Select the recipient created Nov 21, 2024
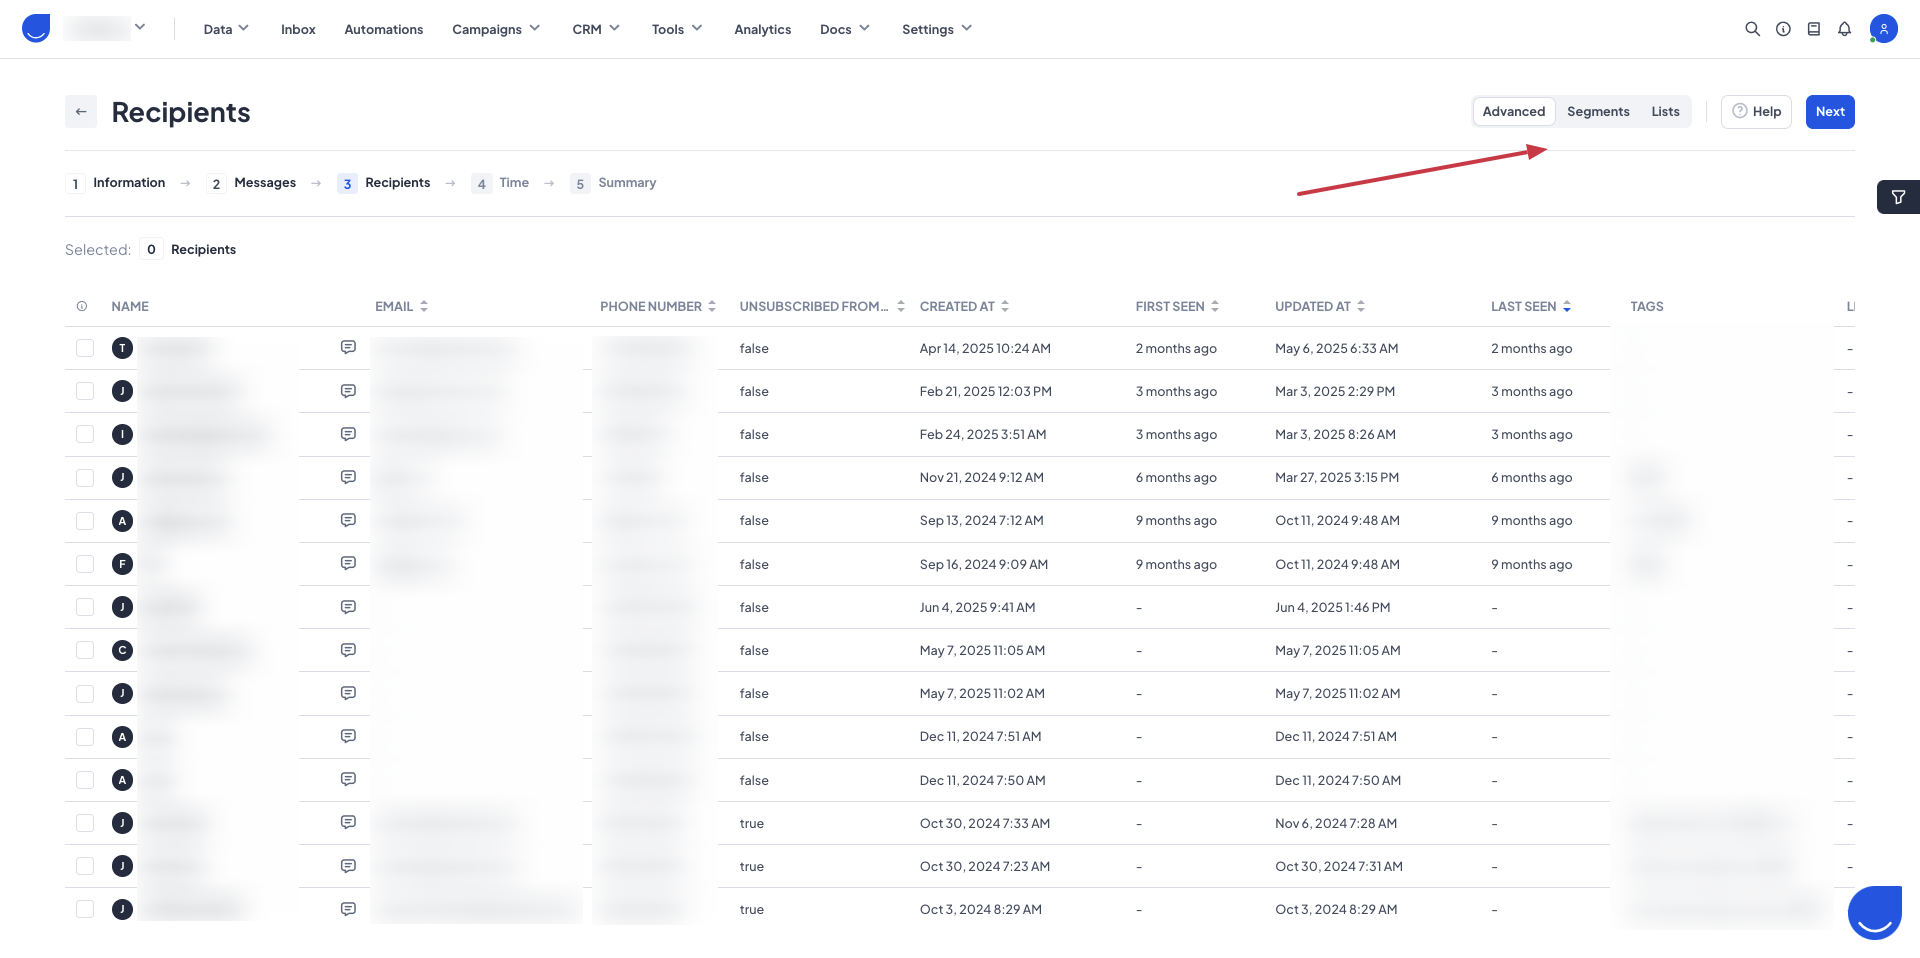This screenshot has height=958, width=1920. point(85,478)
